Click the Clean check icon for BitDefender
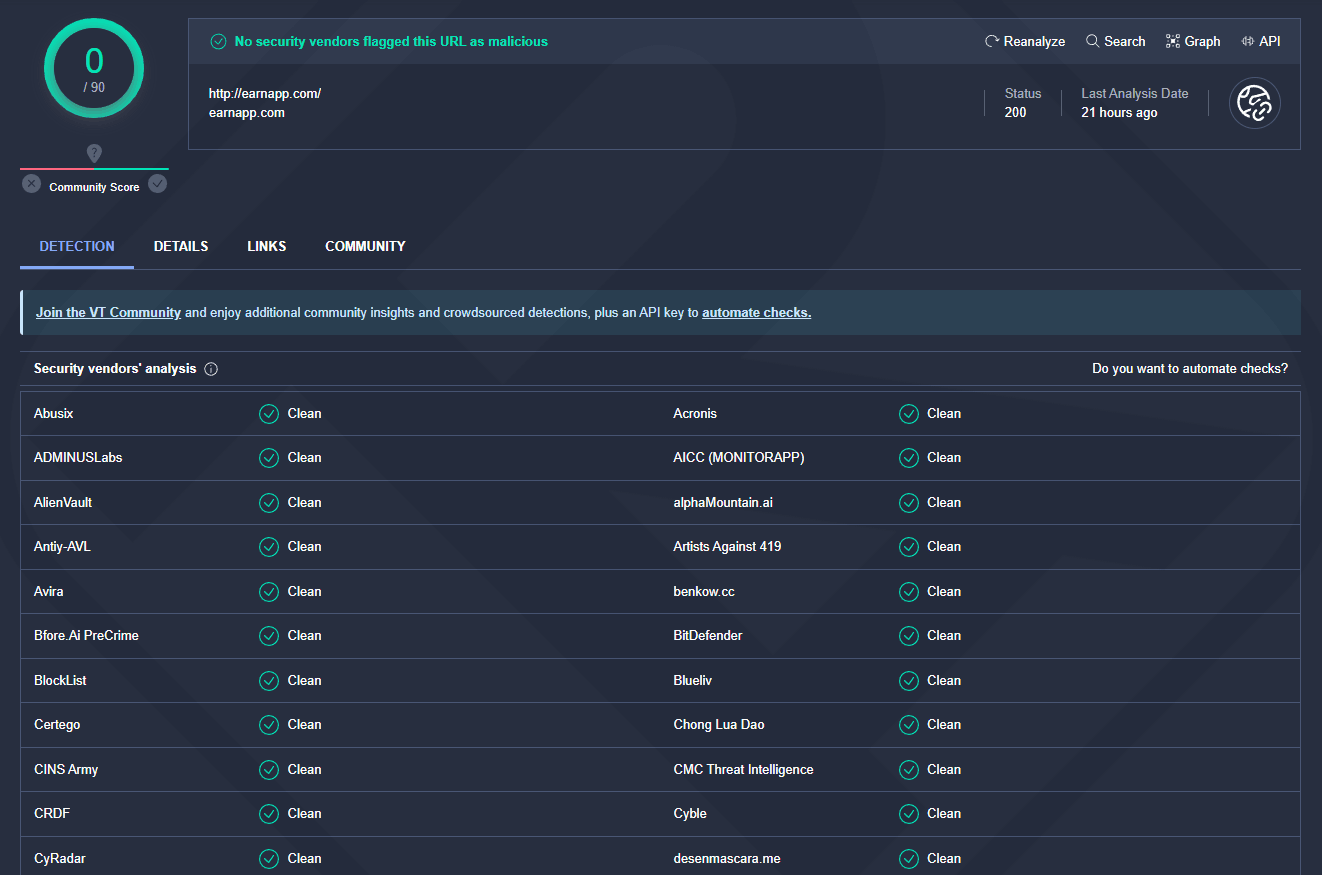The width and height of the screenshot is (1322, 875). 909,636
